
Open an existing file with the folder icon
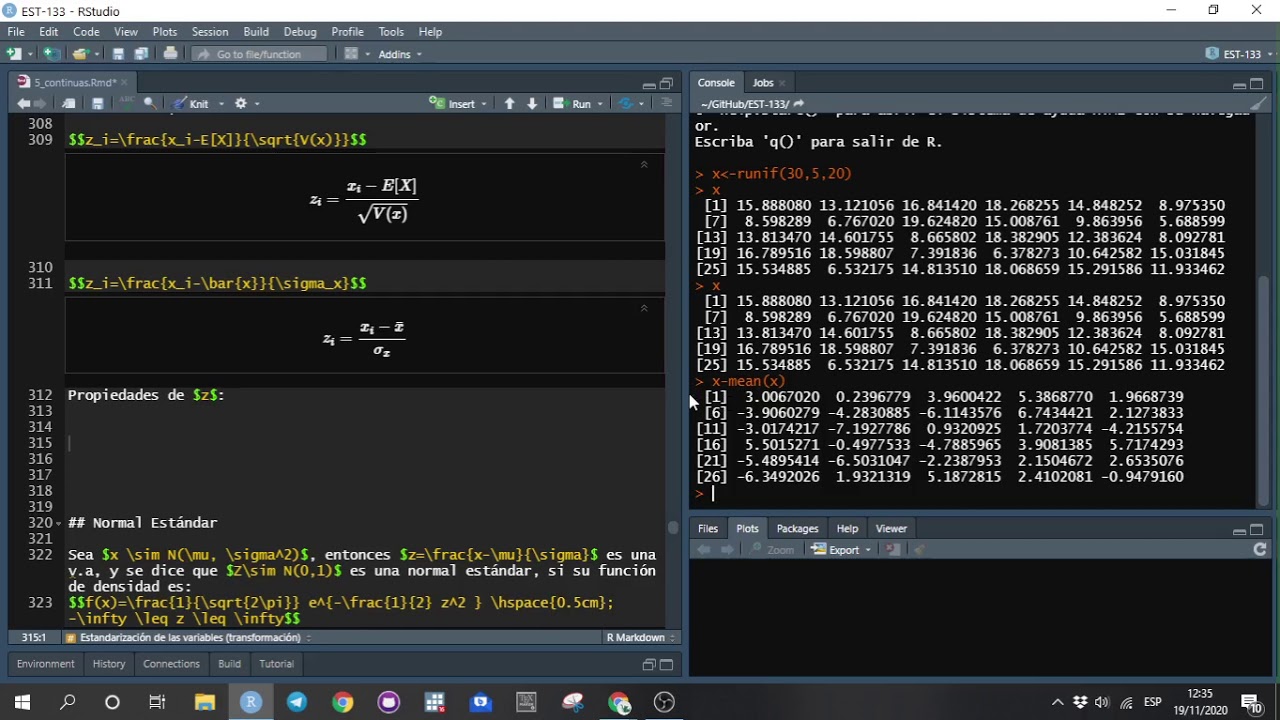point(80,54)
